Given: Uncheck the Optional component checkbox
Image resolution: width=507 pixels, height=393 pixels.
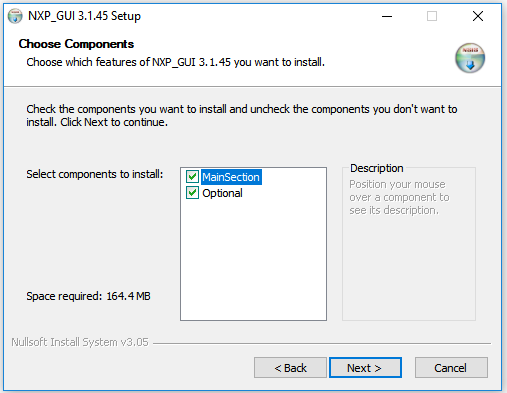Looking at the screenshot, I should pos(192,193).
